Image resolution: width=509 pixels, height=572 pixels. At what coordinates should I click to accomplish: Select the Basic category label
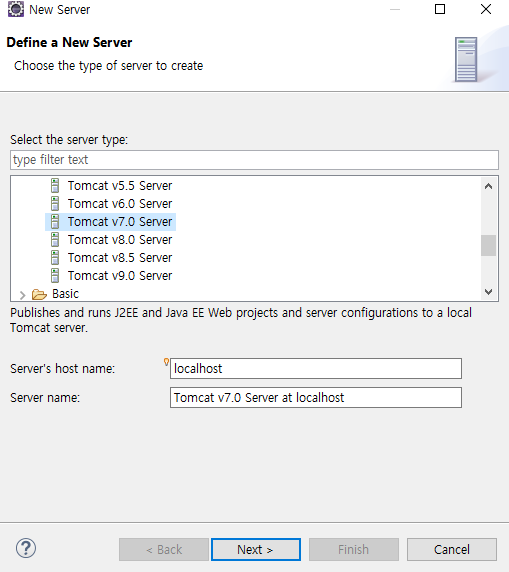pyautogui.click(x=65, y=294)
